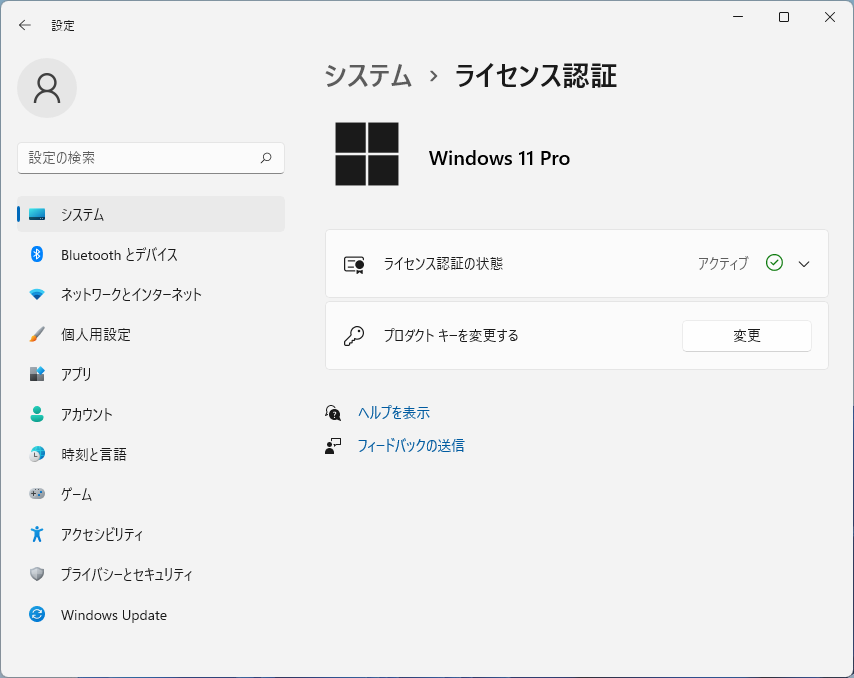Image resolution: width=854 pixels, height=678 pixels.
Task: Click the 設定 window title text
Action: click(63, 25)
